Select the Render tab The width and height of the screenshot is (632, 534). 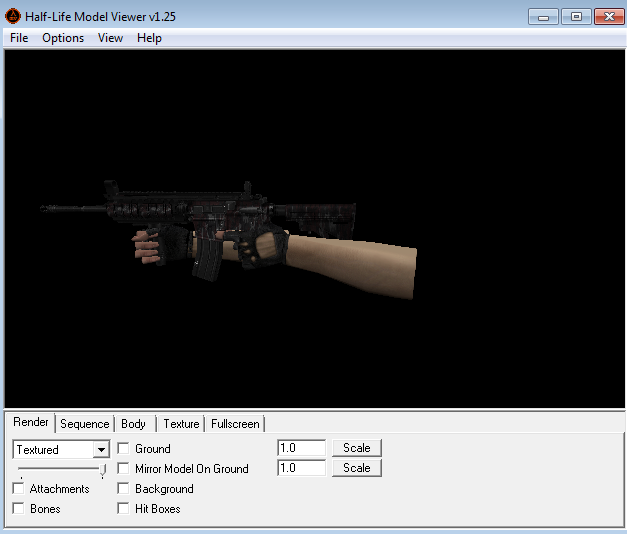tap(31, 423)
